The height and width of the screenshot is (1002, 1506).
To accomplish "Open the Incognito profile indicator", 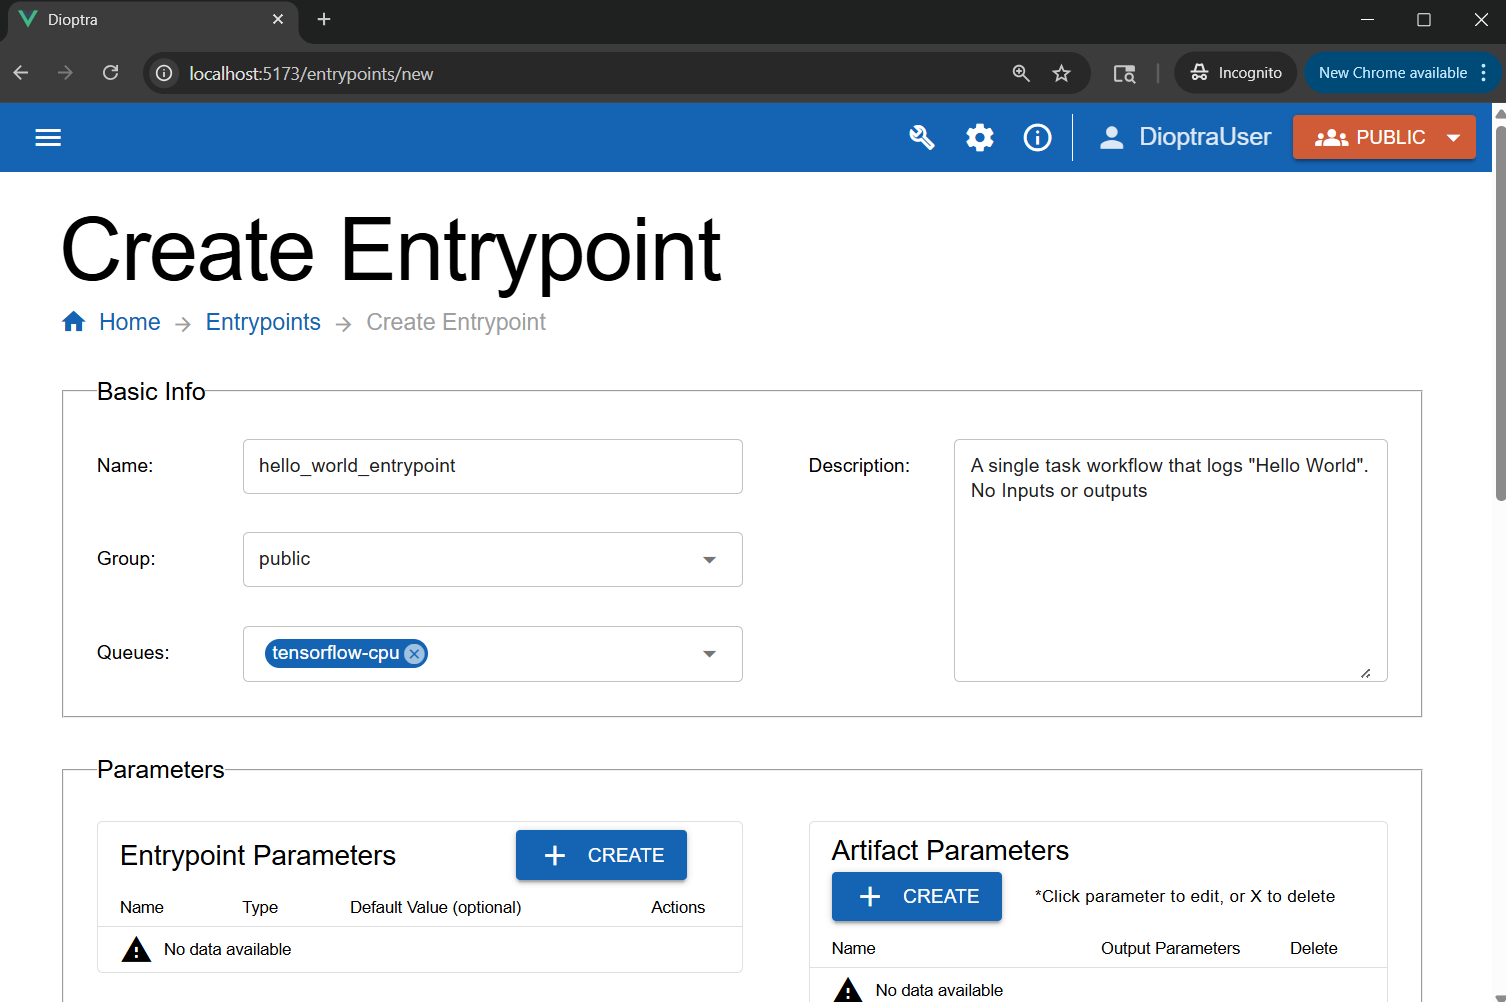I will pos(1235,72).
